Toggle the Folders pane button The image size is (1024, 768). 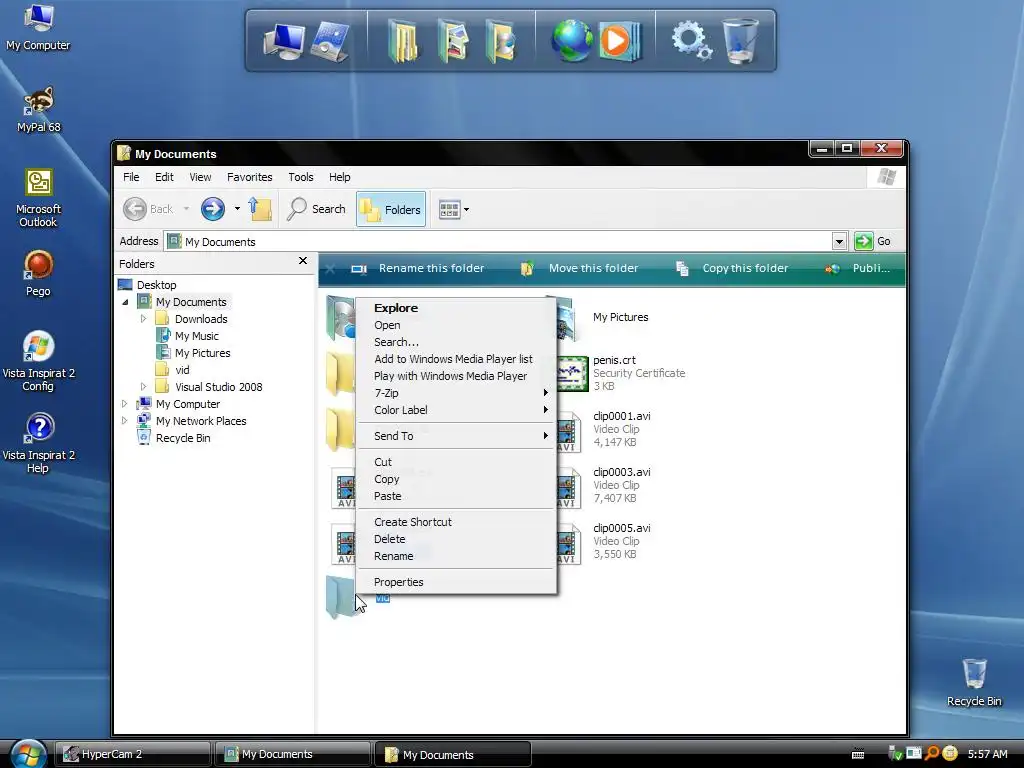click(x=391, y=209)
